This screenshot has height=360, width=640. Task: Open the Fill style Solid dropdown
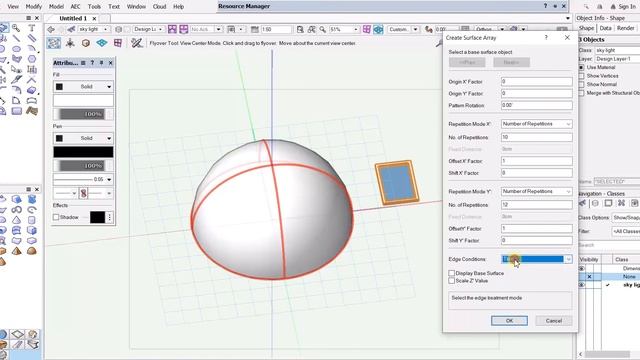[x=83, y=87]
